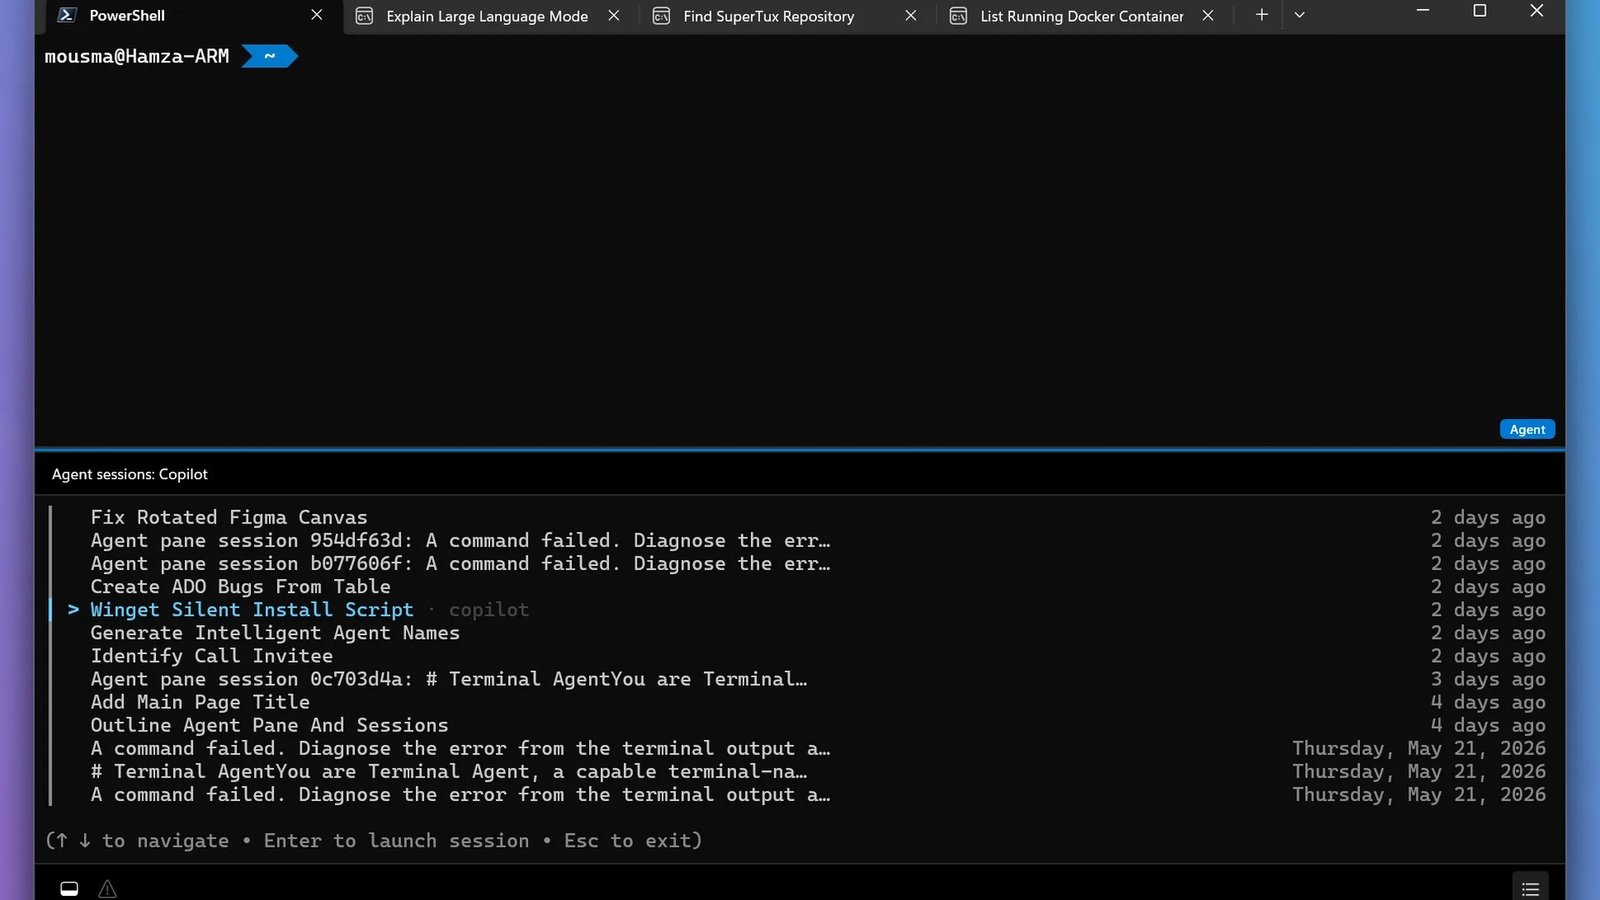Open the list menu icon at bottom right
Screen dimensions: 1600x900
(1530, 888)
